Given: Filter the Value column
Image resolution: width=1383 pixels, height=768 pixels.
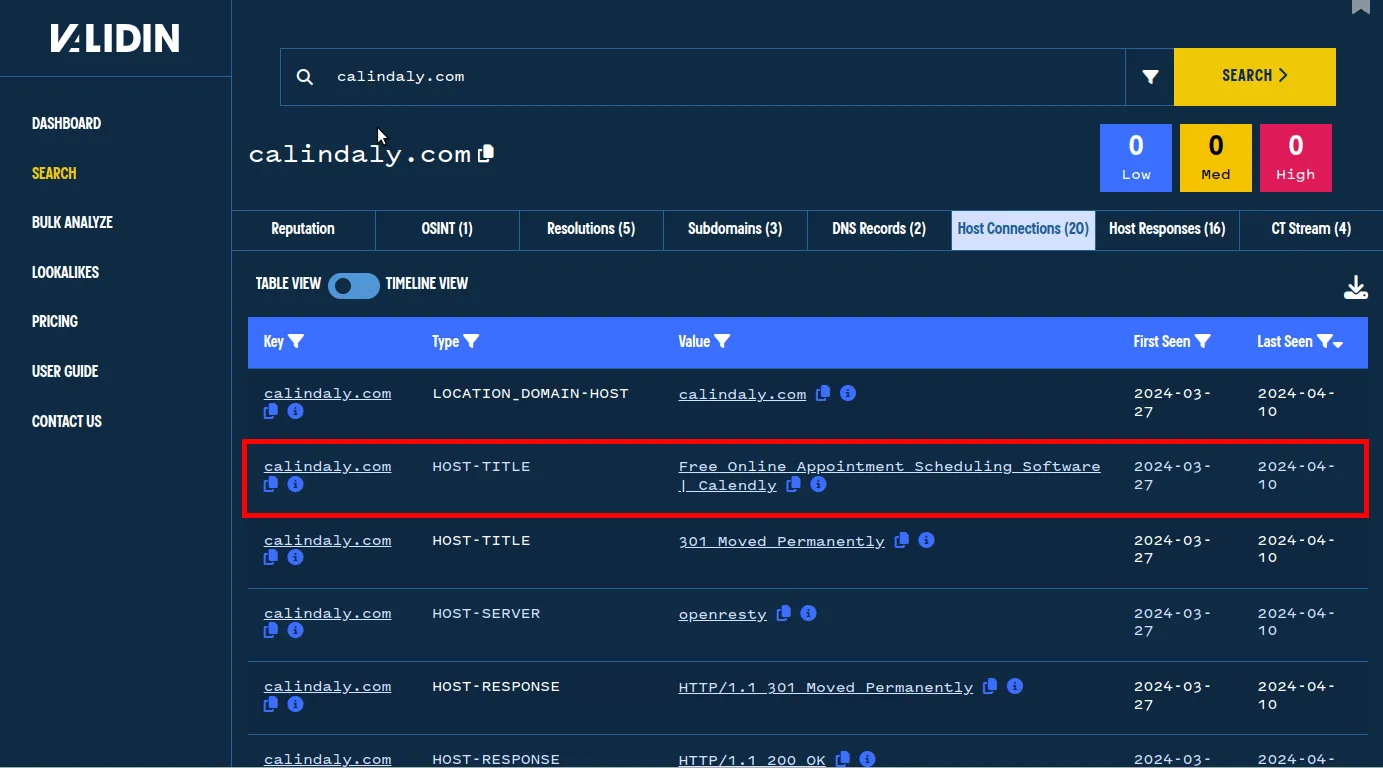Looking at the screenshot, I should pyautogui.click(x=722, y=342).
